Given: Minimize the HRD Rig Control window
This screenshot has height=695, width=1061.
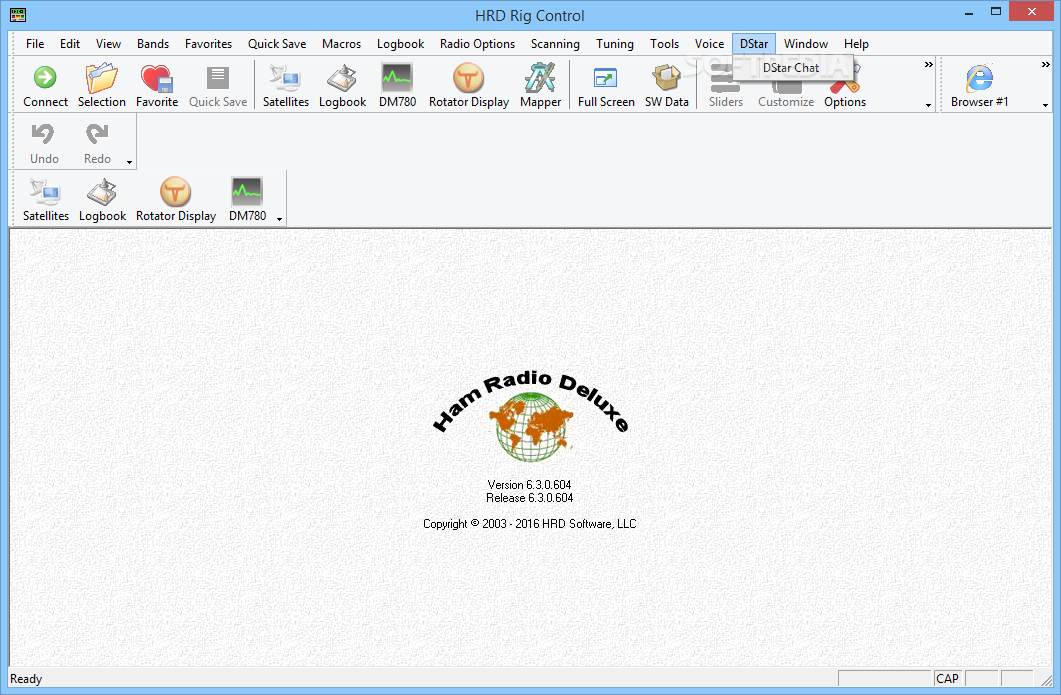Looking at the screenshot, I should (x=969, y=12).
